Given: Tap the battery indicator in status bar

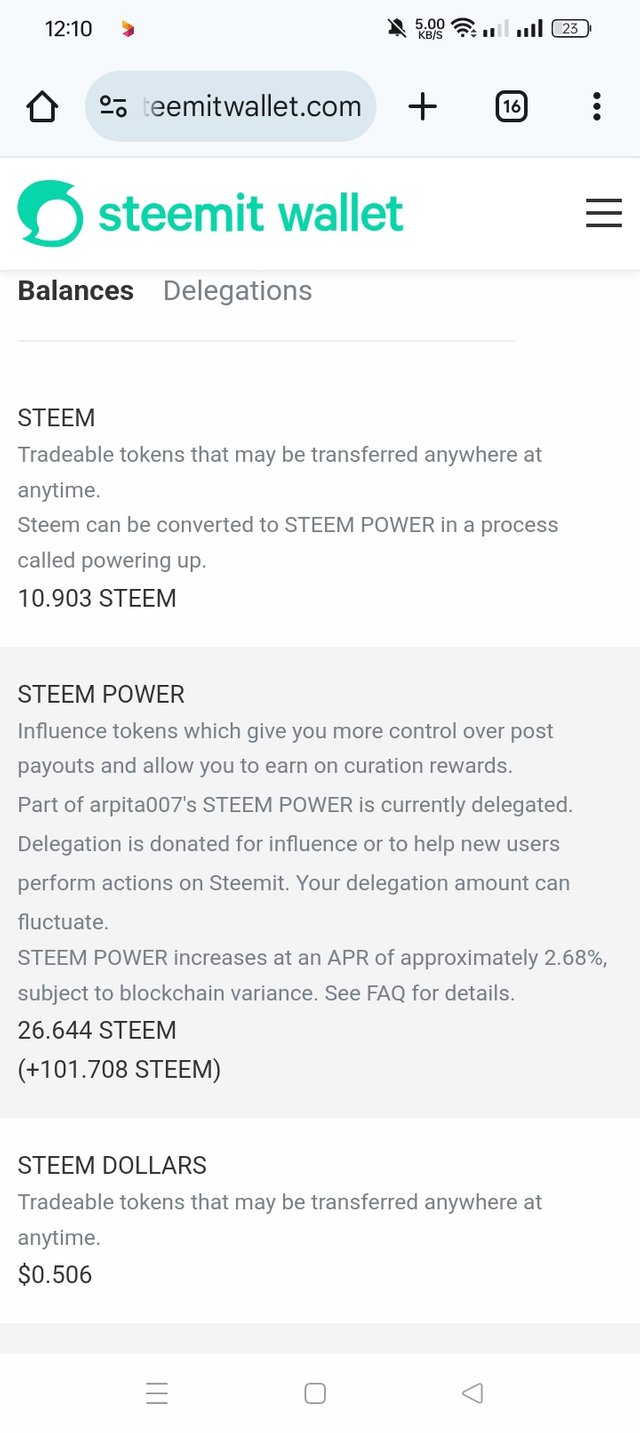Looking at the screenshot, I should coord(571,28).
